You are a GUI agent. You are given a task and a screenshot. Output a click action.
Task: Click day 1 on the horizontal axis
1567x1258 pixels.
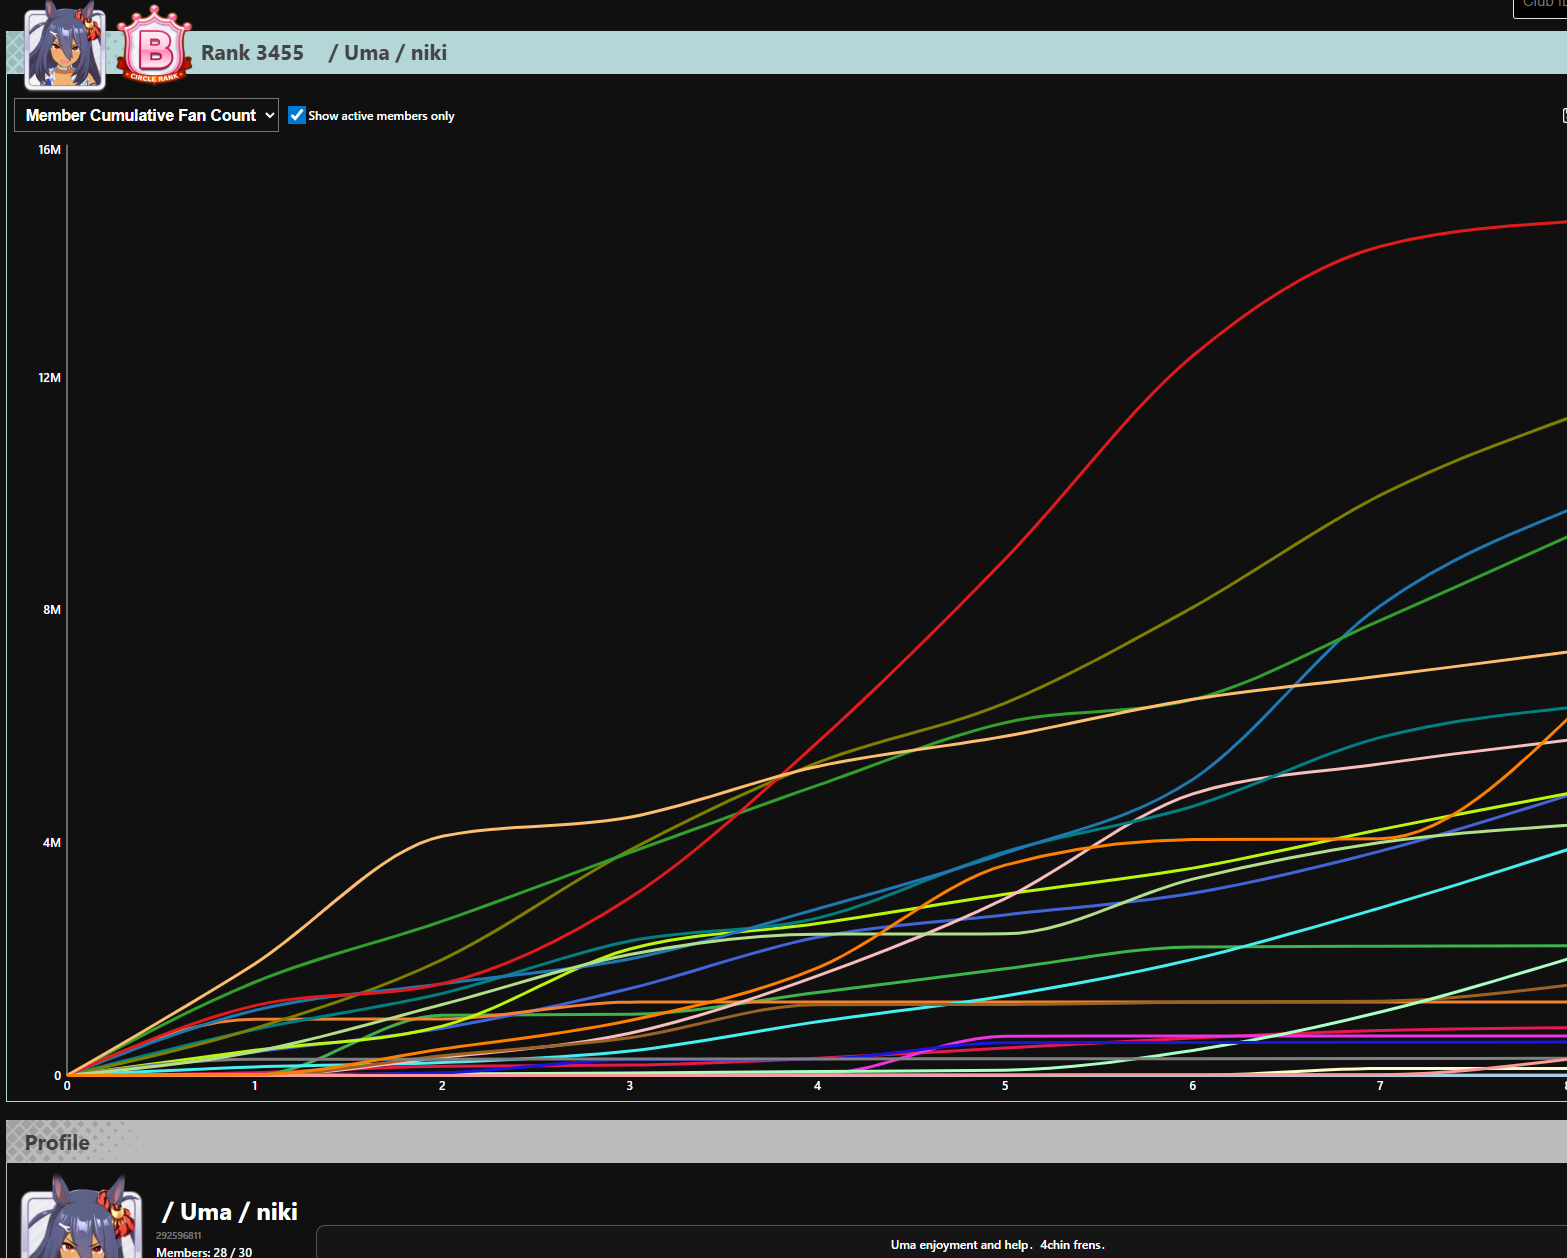[255, 1086]
